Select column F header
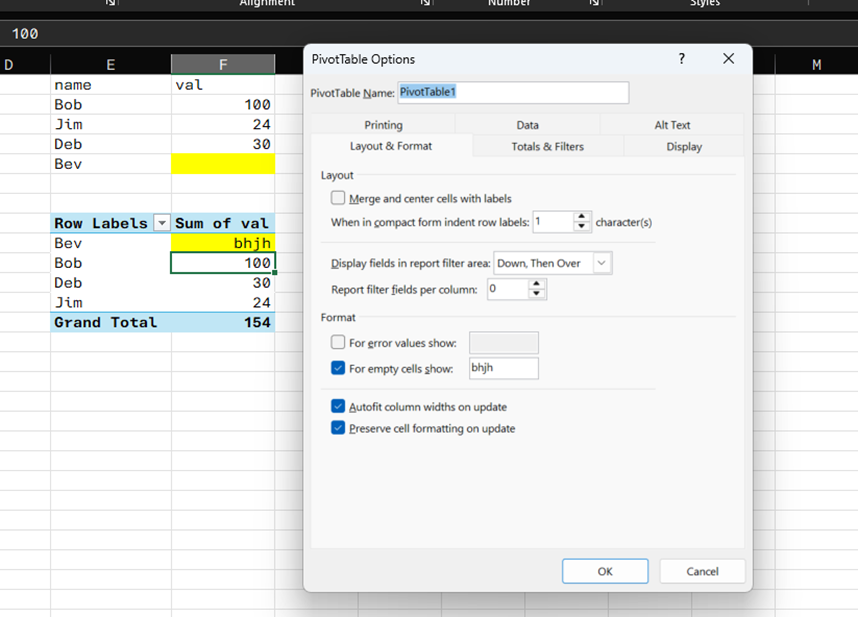The width and height of the screenshot is (858, 617). click(223, 65)
